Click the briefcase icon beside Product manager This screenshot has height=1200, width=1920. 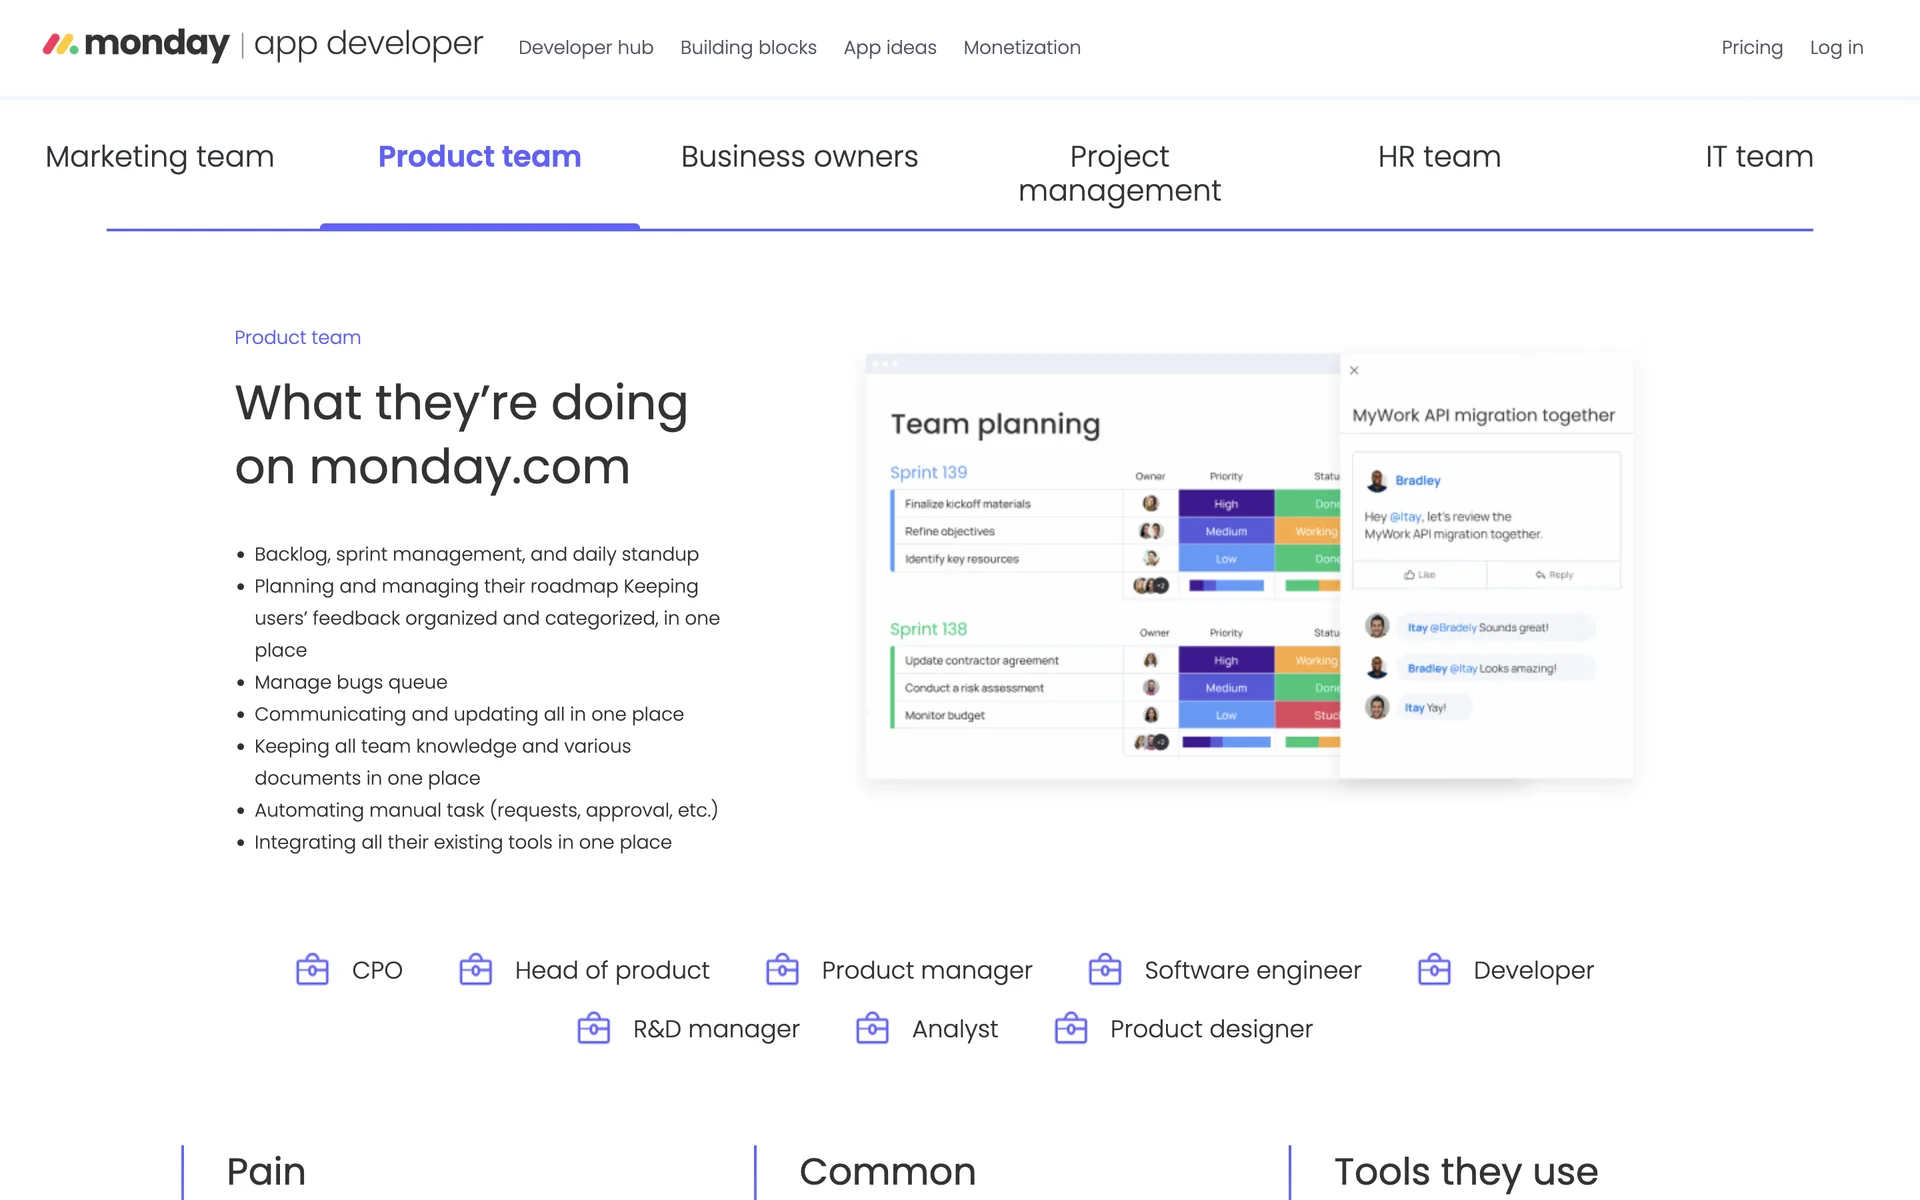(x=782, y=970)
